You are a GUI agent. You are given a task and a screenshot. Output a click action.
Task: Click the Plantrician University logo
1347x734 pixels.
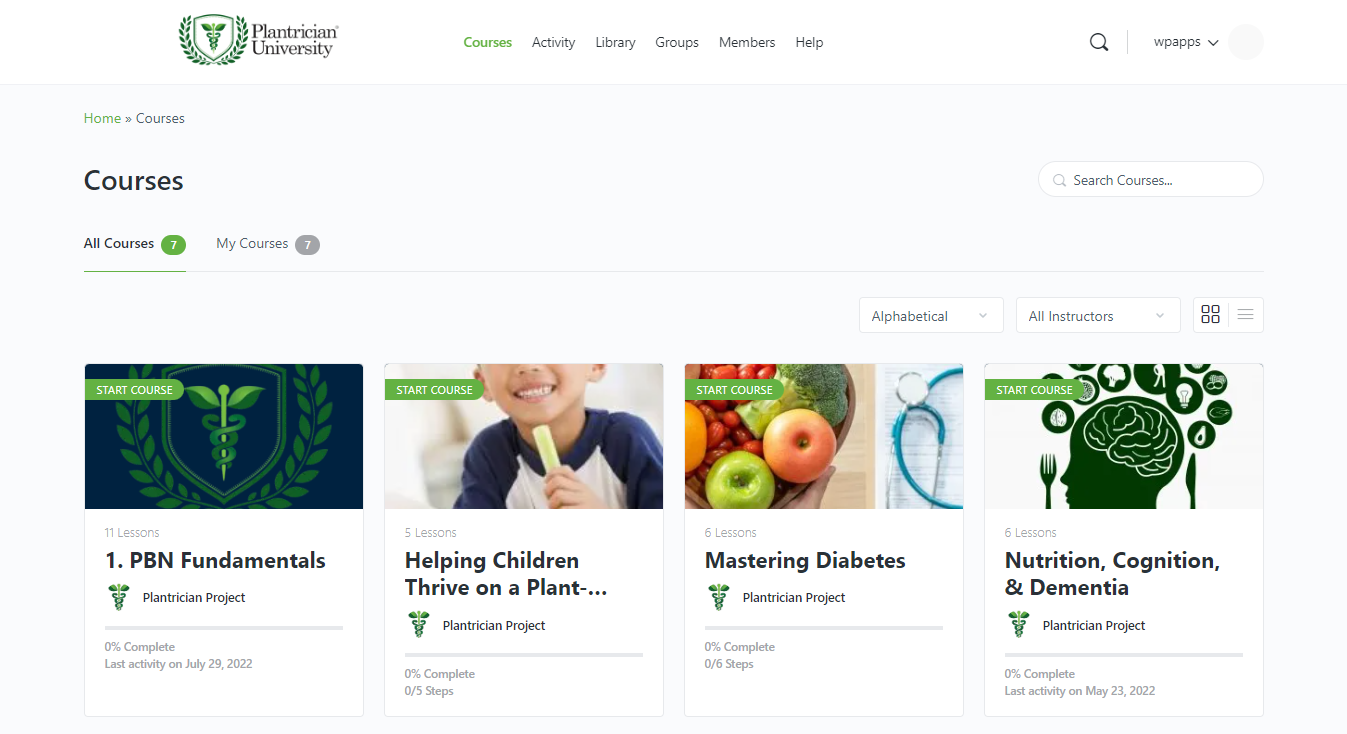258,40
